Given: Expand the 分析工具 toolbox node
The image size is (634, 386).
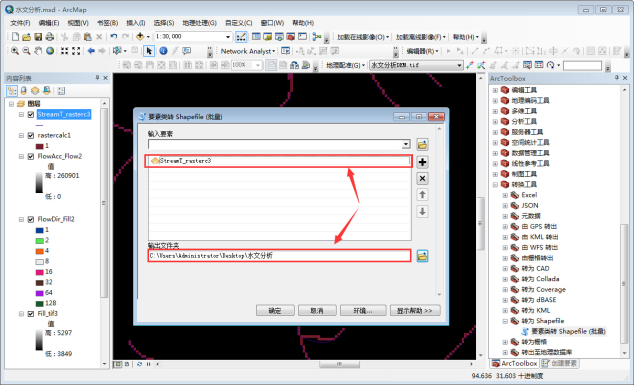Looking at the screenshot, I should (495, 122).
